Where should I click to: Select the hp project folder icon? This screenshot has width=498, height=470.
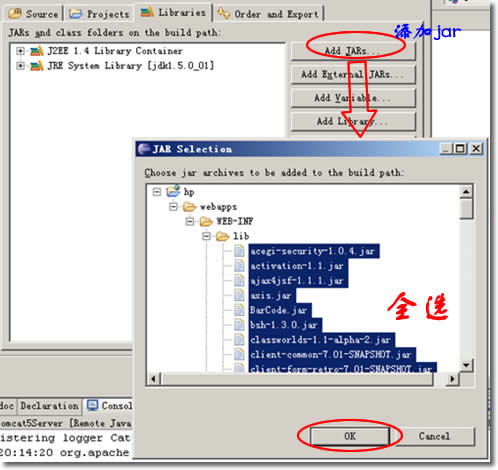173,191
